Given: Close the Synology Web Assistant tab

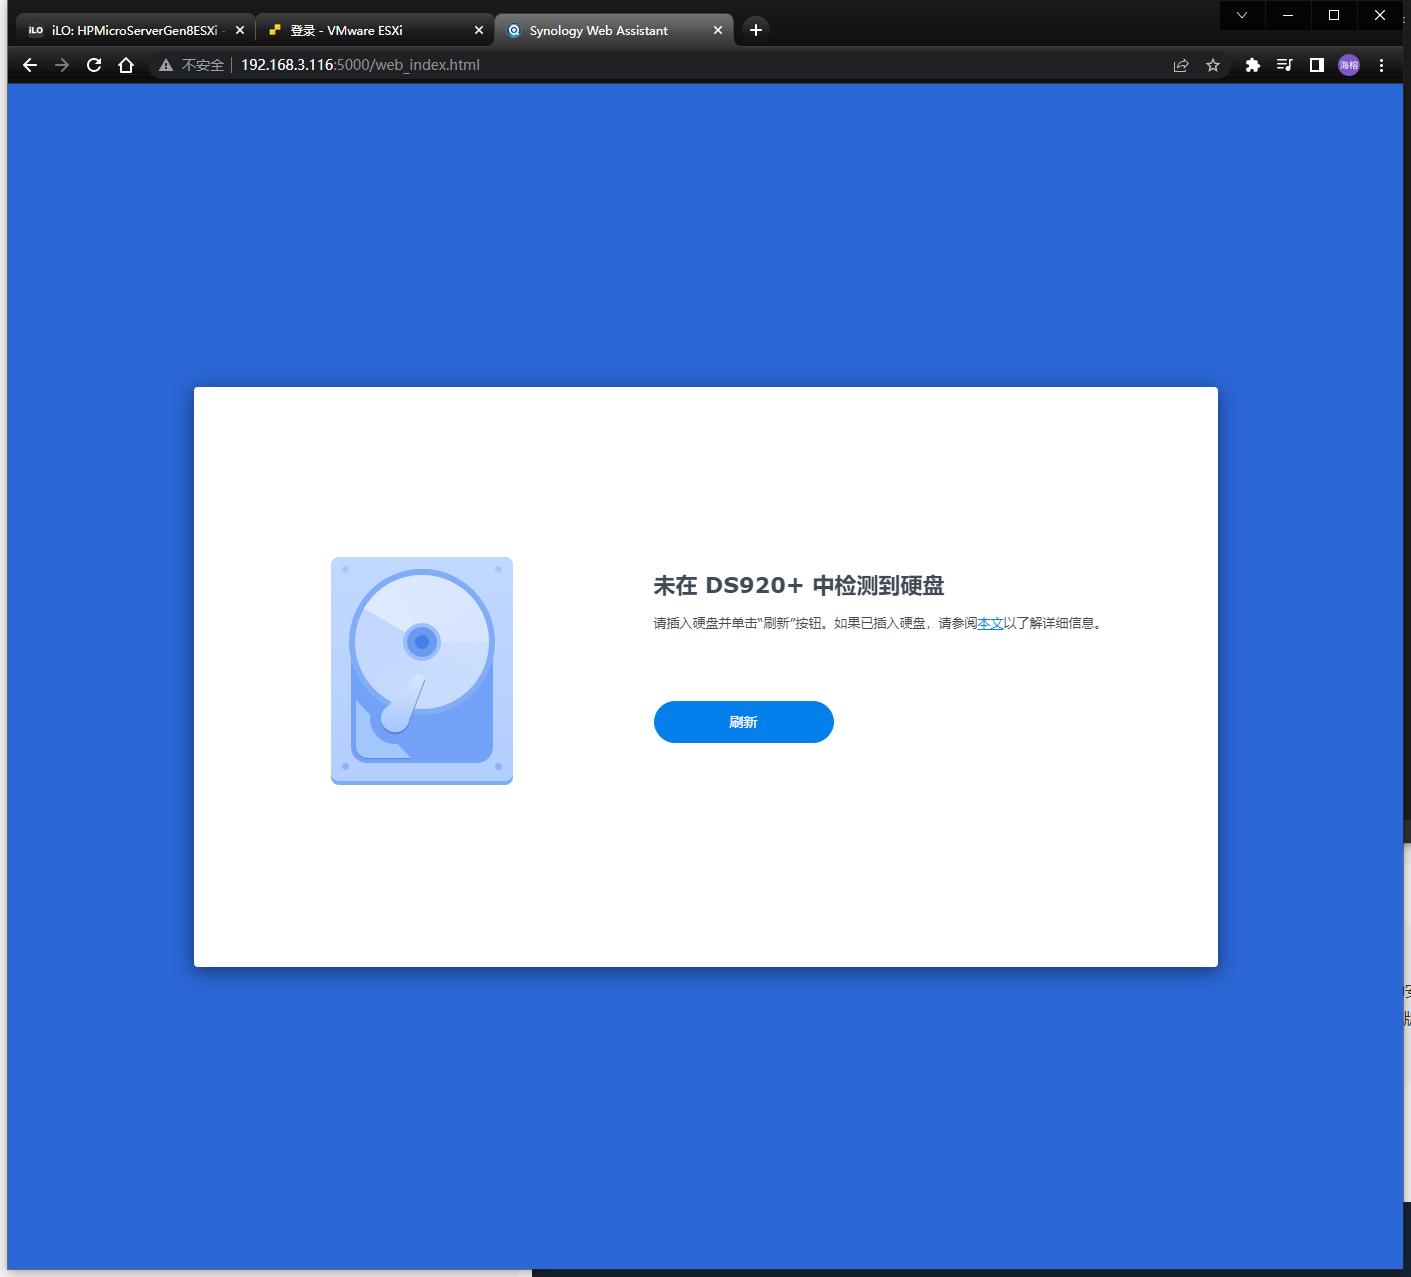Looking at the screenshot, I should tap(717, 30).
